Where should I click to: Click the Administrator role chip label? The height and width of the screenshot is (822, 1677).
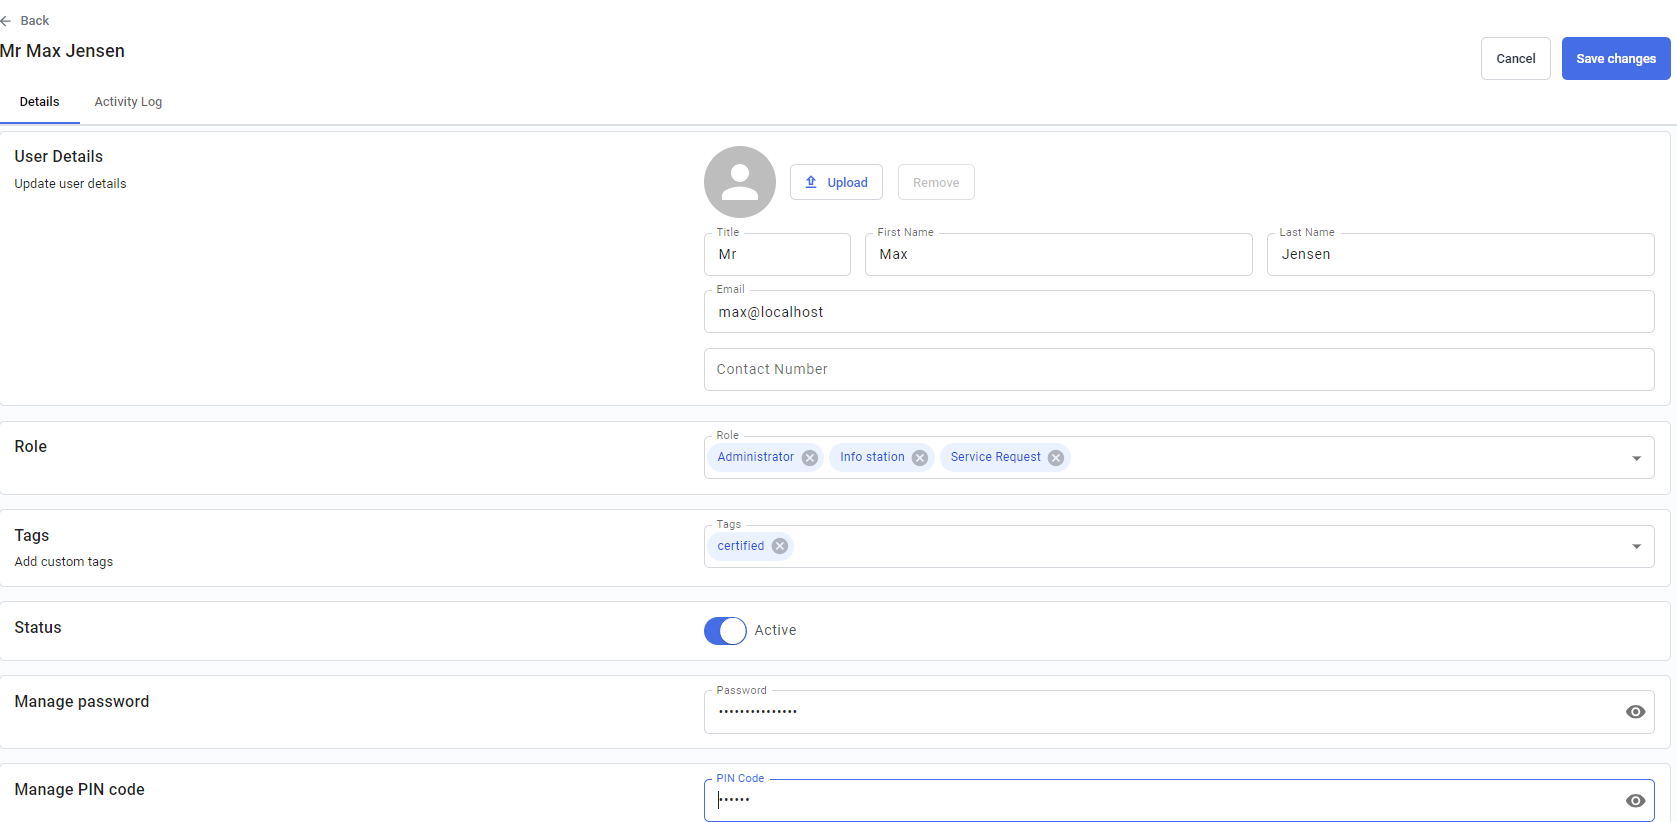756,457
